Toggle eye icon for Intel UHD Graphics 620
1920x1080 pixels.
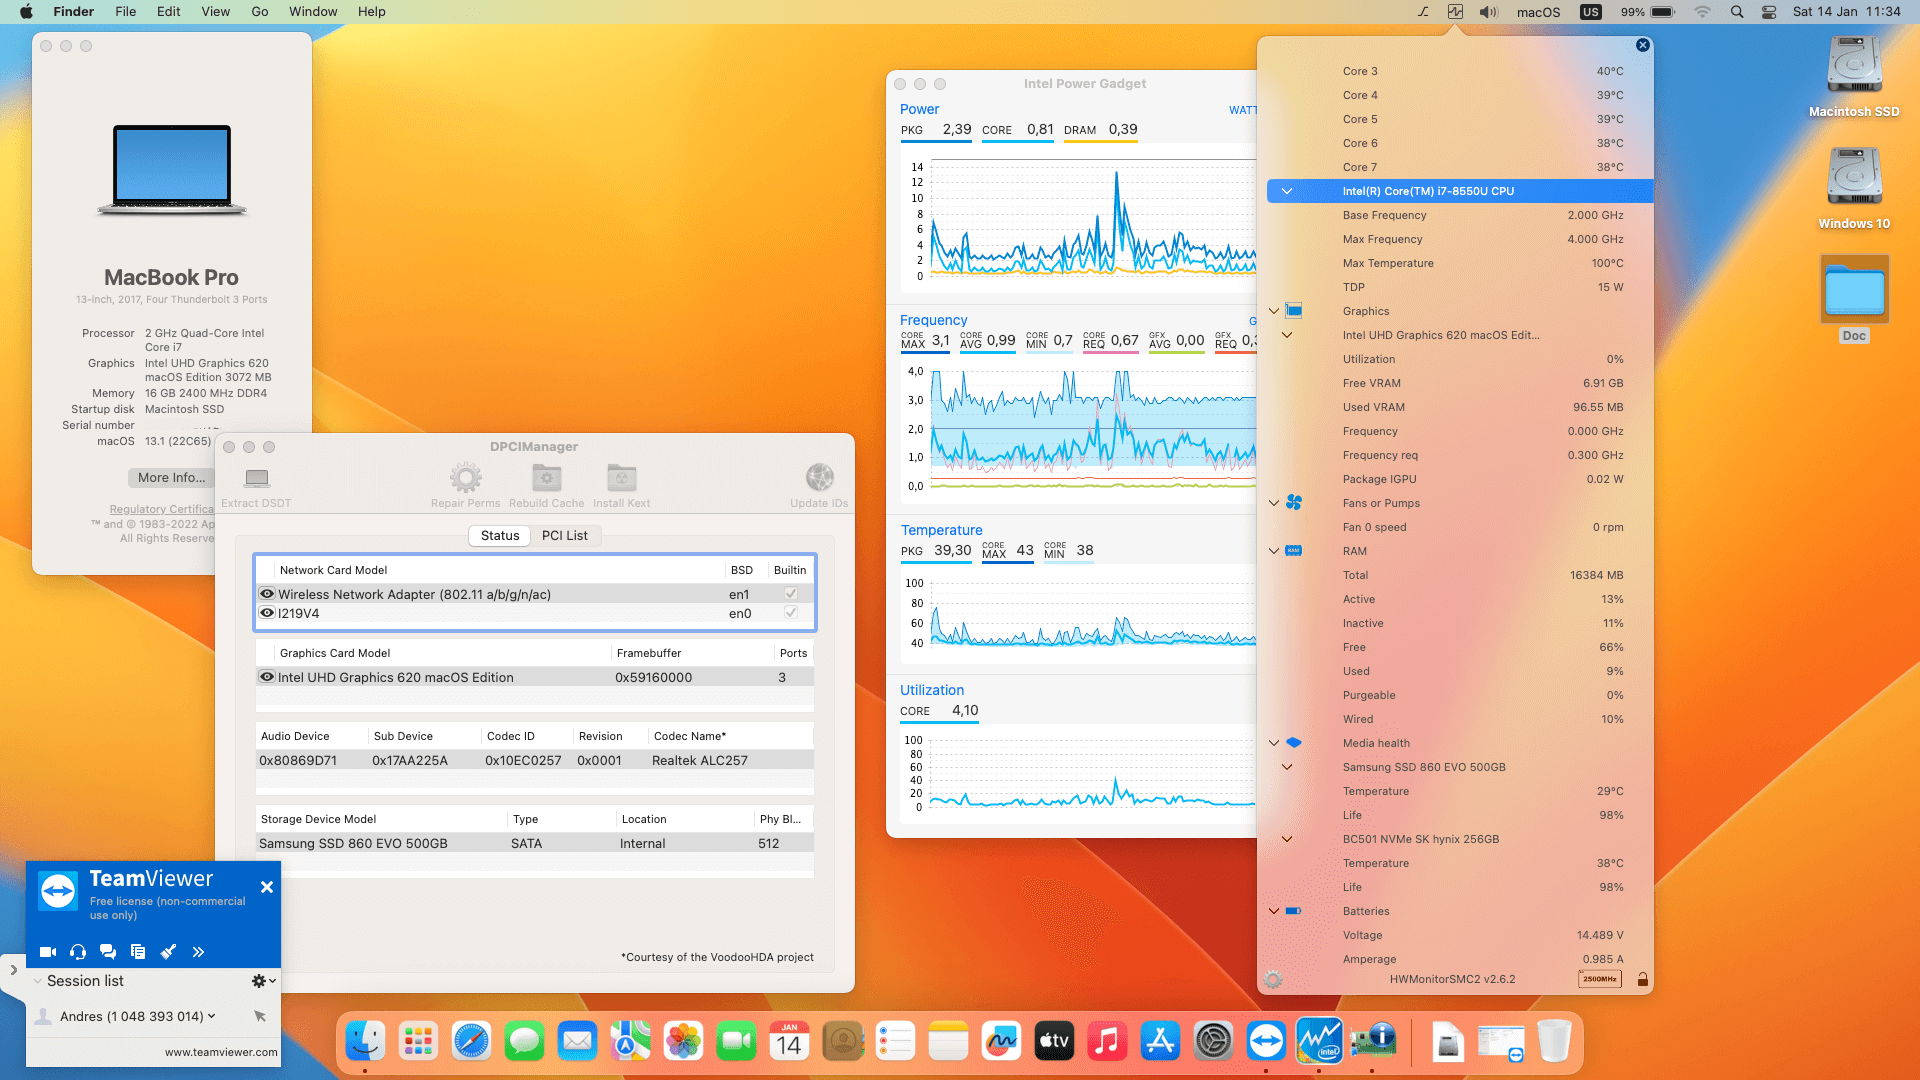click(x=267, y=677)
